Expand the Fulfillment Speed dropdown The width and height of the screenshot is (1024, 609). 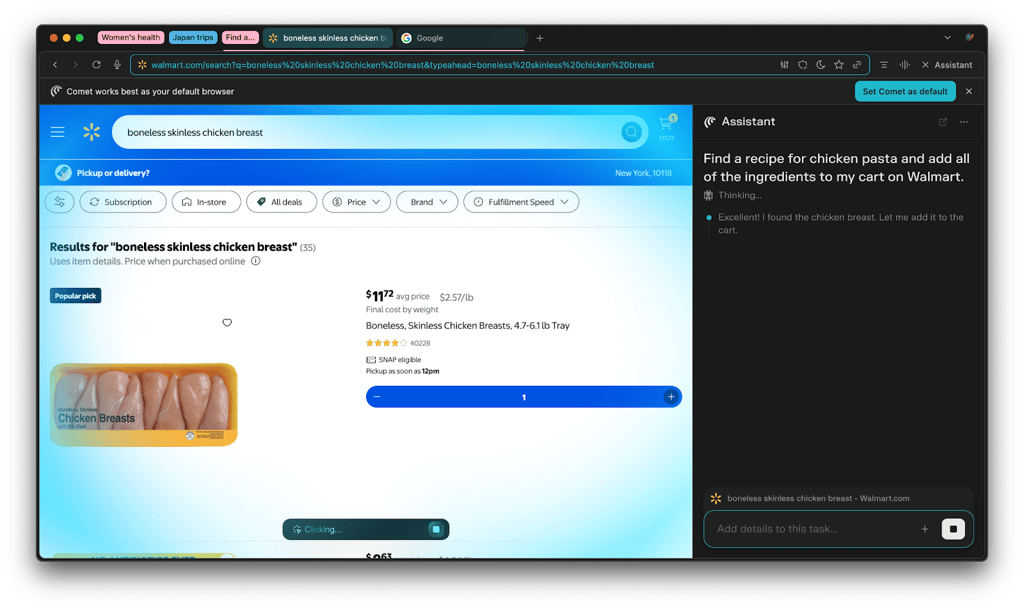tap(521, 202)
